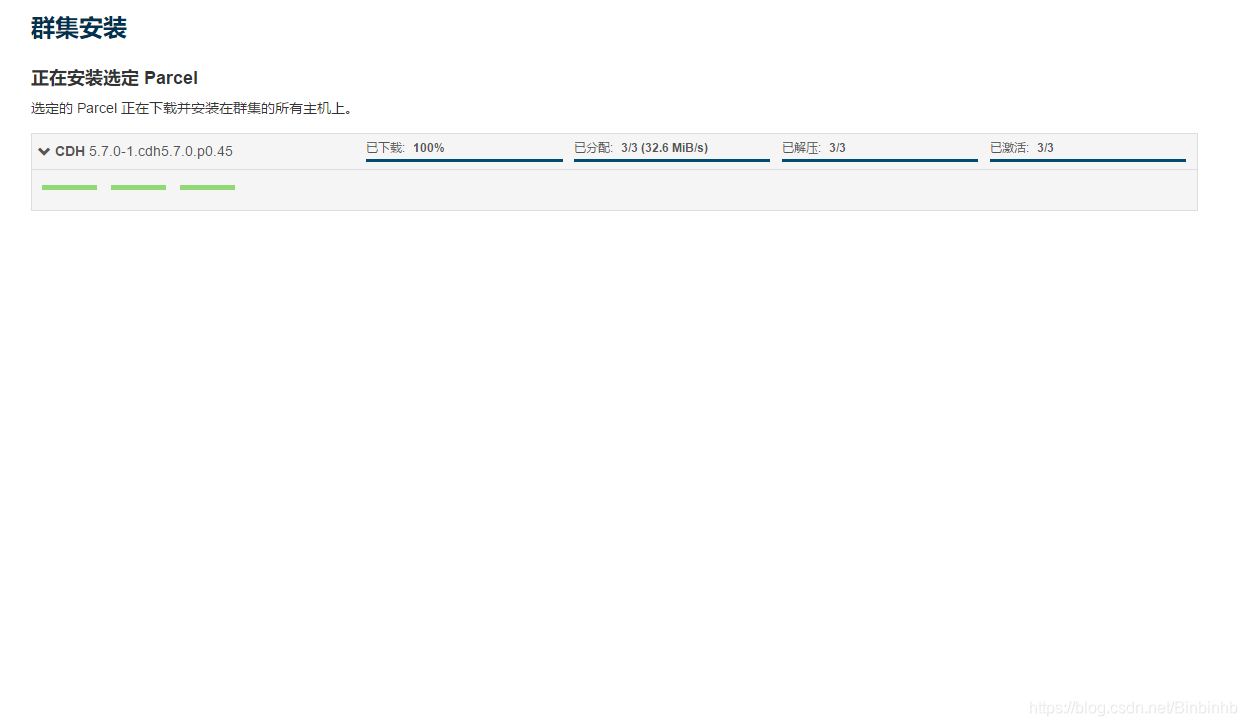Click the 正在安装选定 Parcel subheading

pyautogui.click(x=115, y=78)
